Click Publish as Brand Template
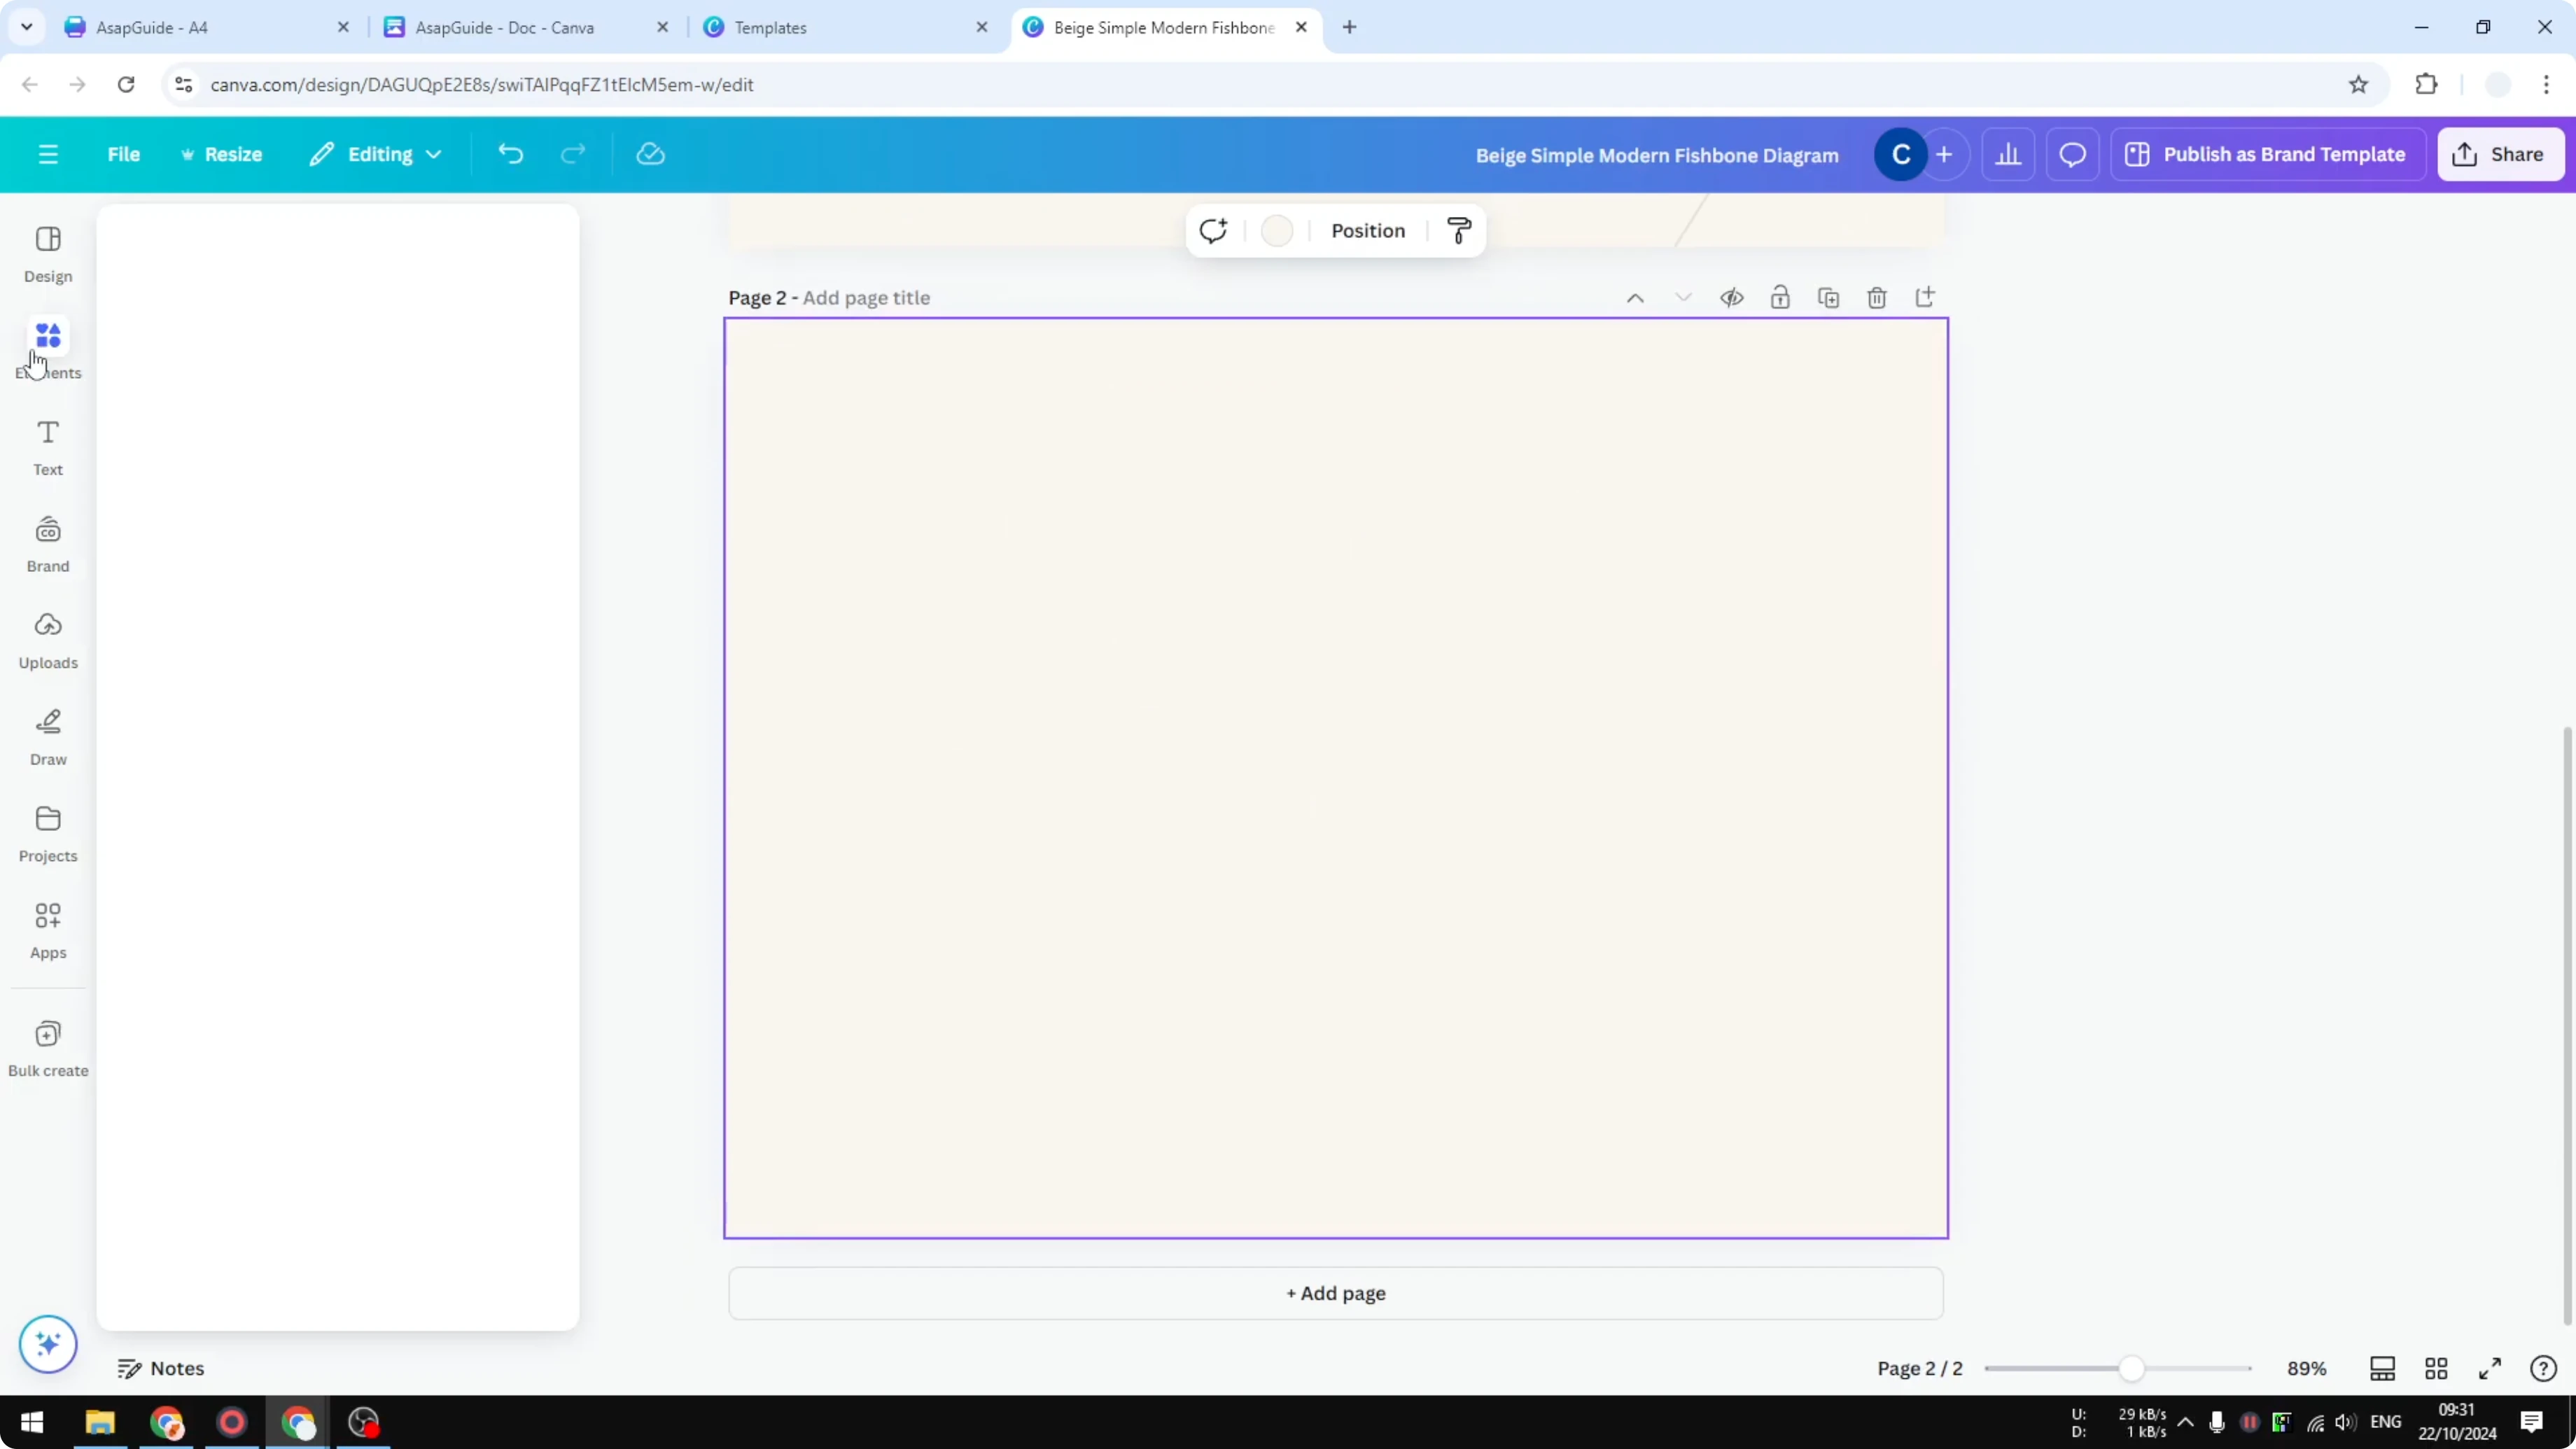This screenshot has width=2576, height=1449. (2268, 153)
